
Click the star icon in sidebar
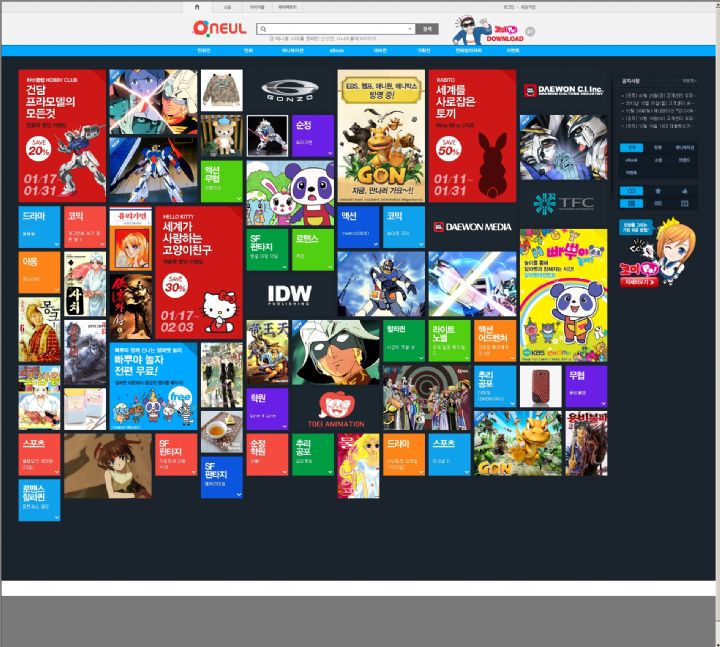point(658,191)
